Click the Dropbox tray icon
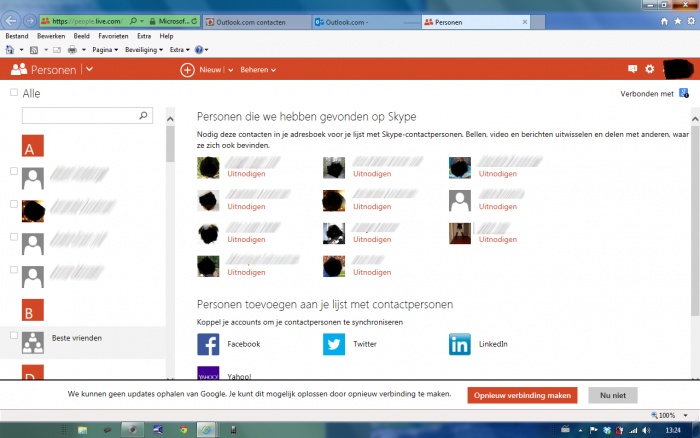The height and width of the screenshot is (438, 700). point(607,430)
